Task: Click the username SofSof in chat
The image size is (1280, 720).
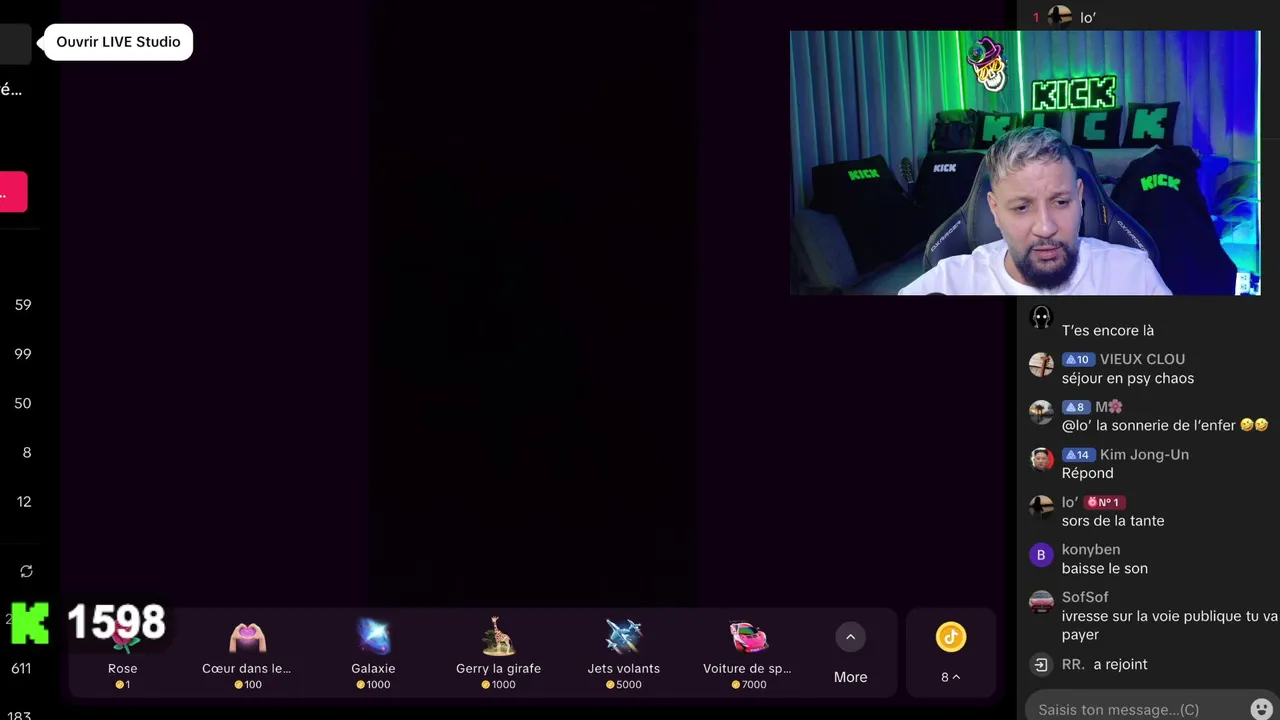Action: (1085, 597)
